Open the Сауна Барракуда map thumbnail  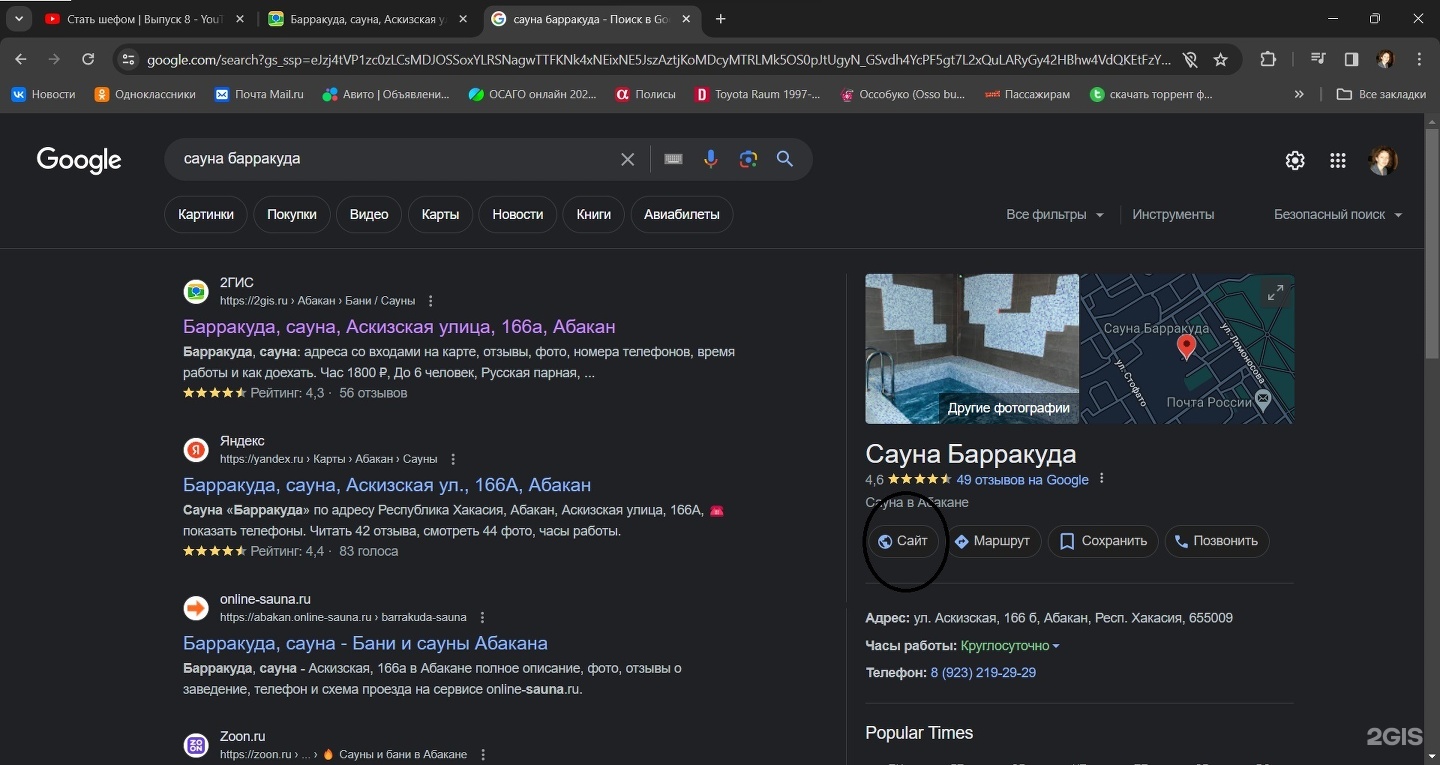(x=1187, y=349)
